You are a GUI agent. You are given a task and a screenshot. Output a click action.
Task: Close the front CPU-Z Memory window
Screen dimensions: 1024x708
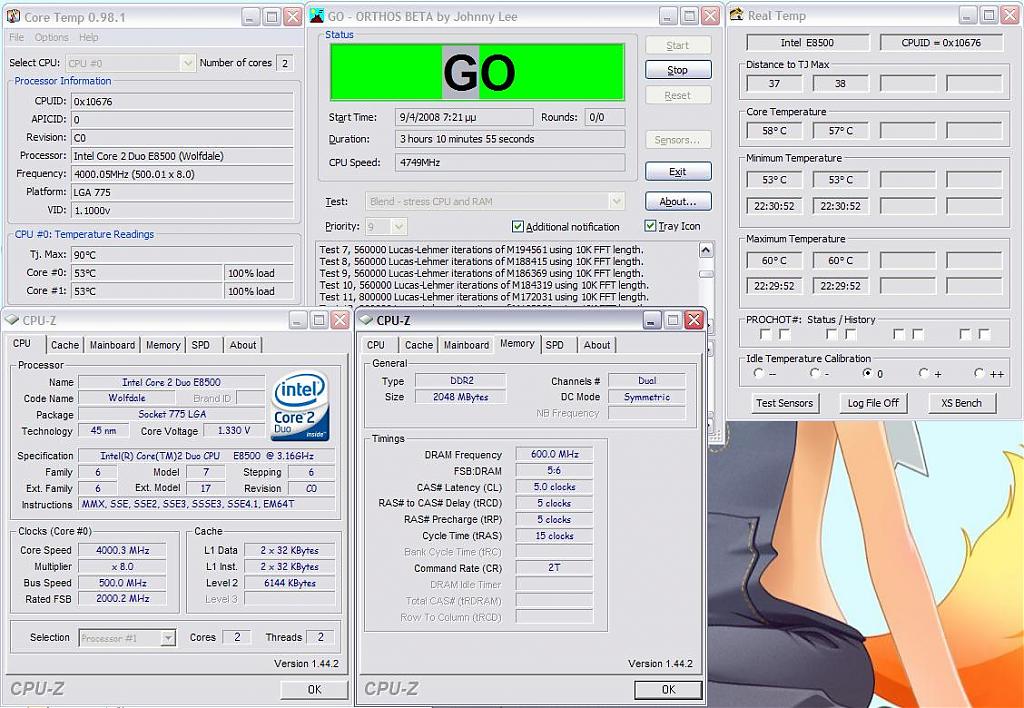[694, 320]
